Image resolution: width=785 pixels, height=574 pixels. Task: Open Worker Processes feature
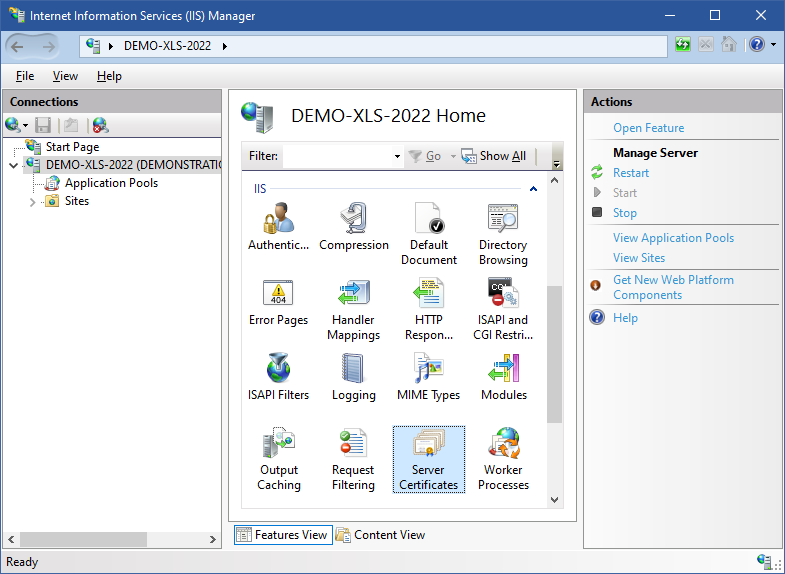(504, 458)
